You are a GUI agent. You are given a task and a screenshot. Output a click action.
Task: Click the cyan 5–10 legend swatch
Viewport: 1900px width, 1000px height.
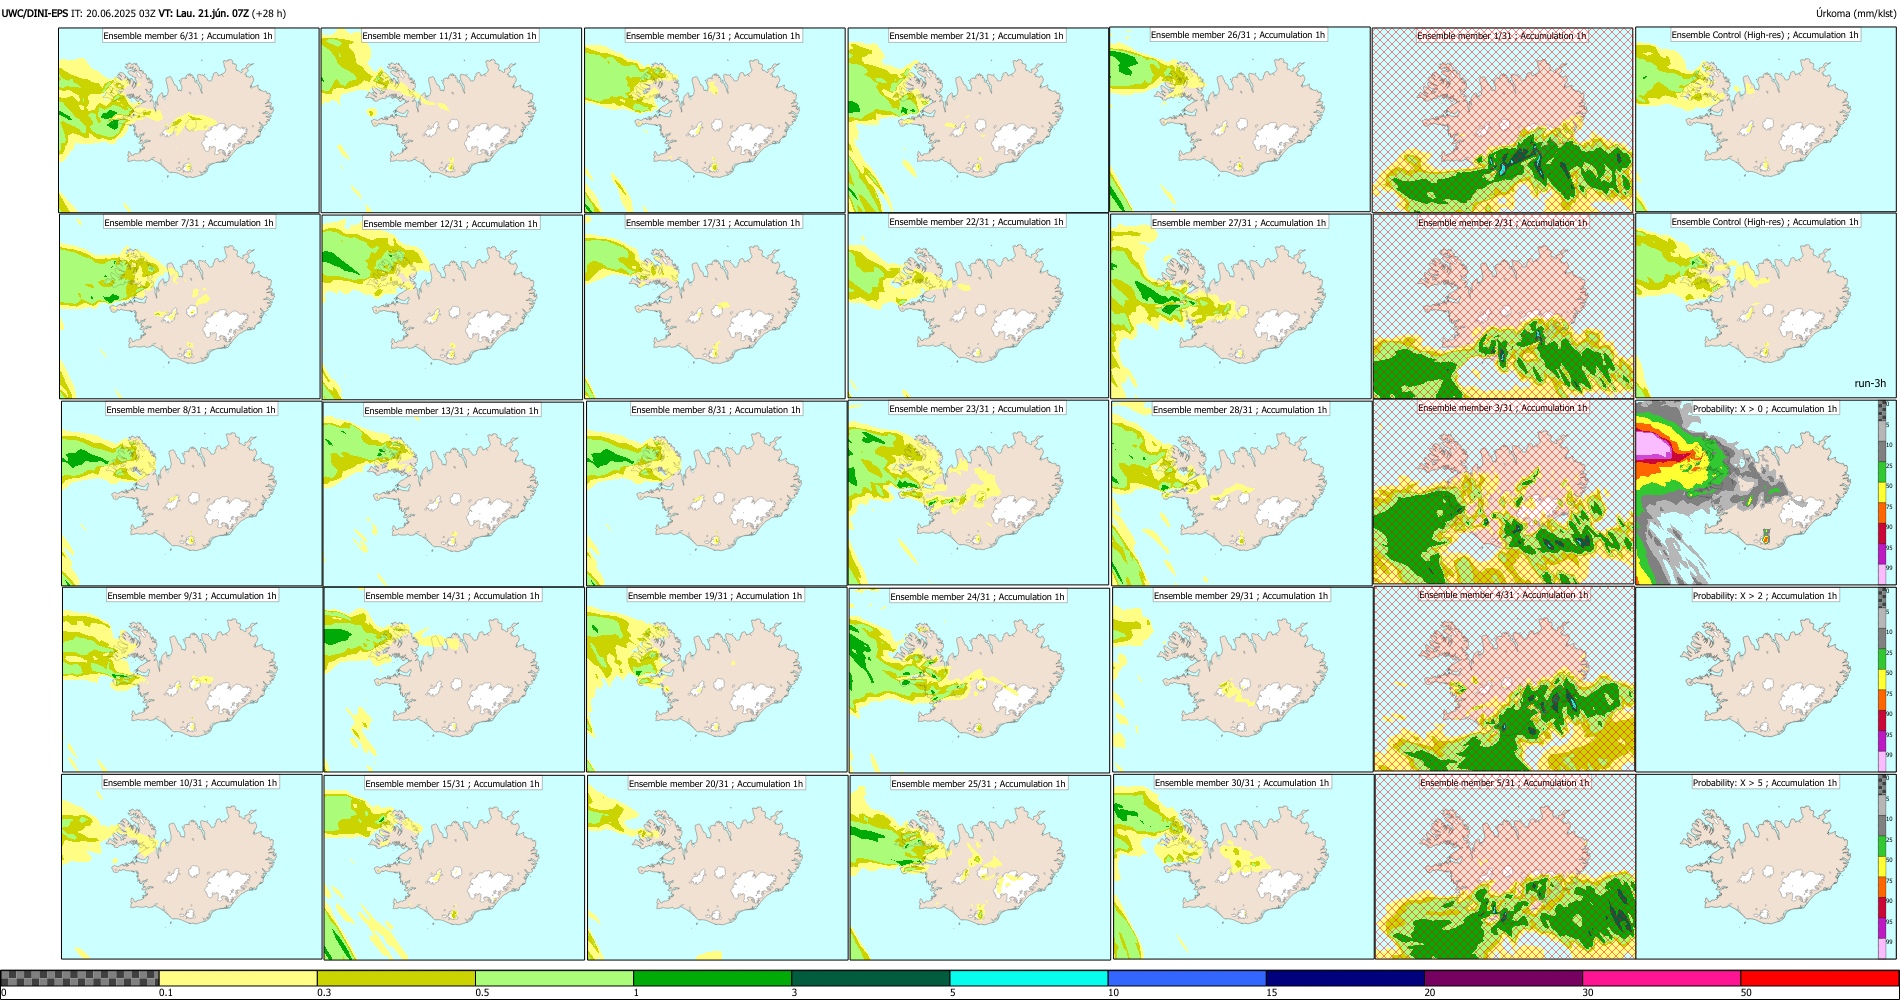tap(1029, 978)
